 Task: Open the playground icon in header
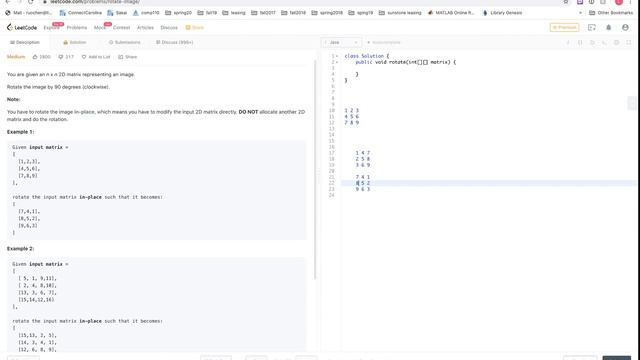point(591,27)
